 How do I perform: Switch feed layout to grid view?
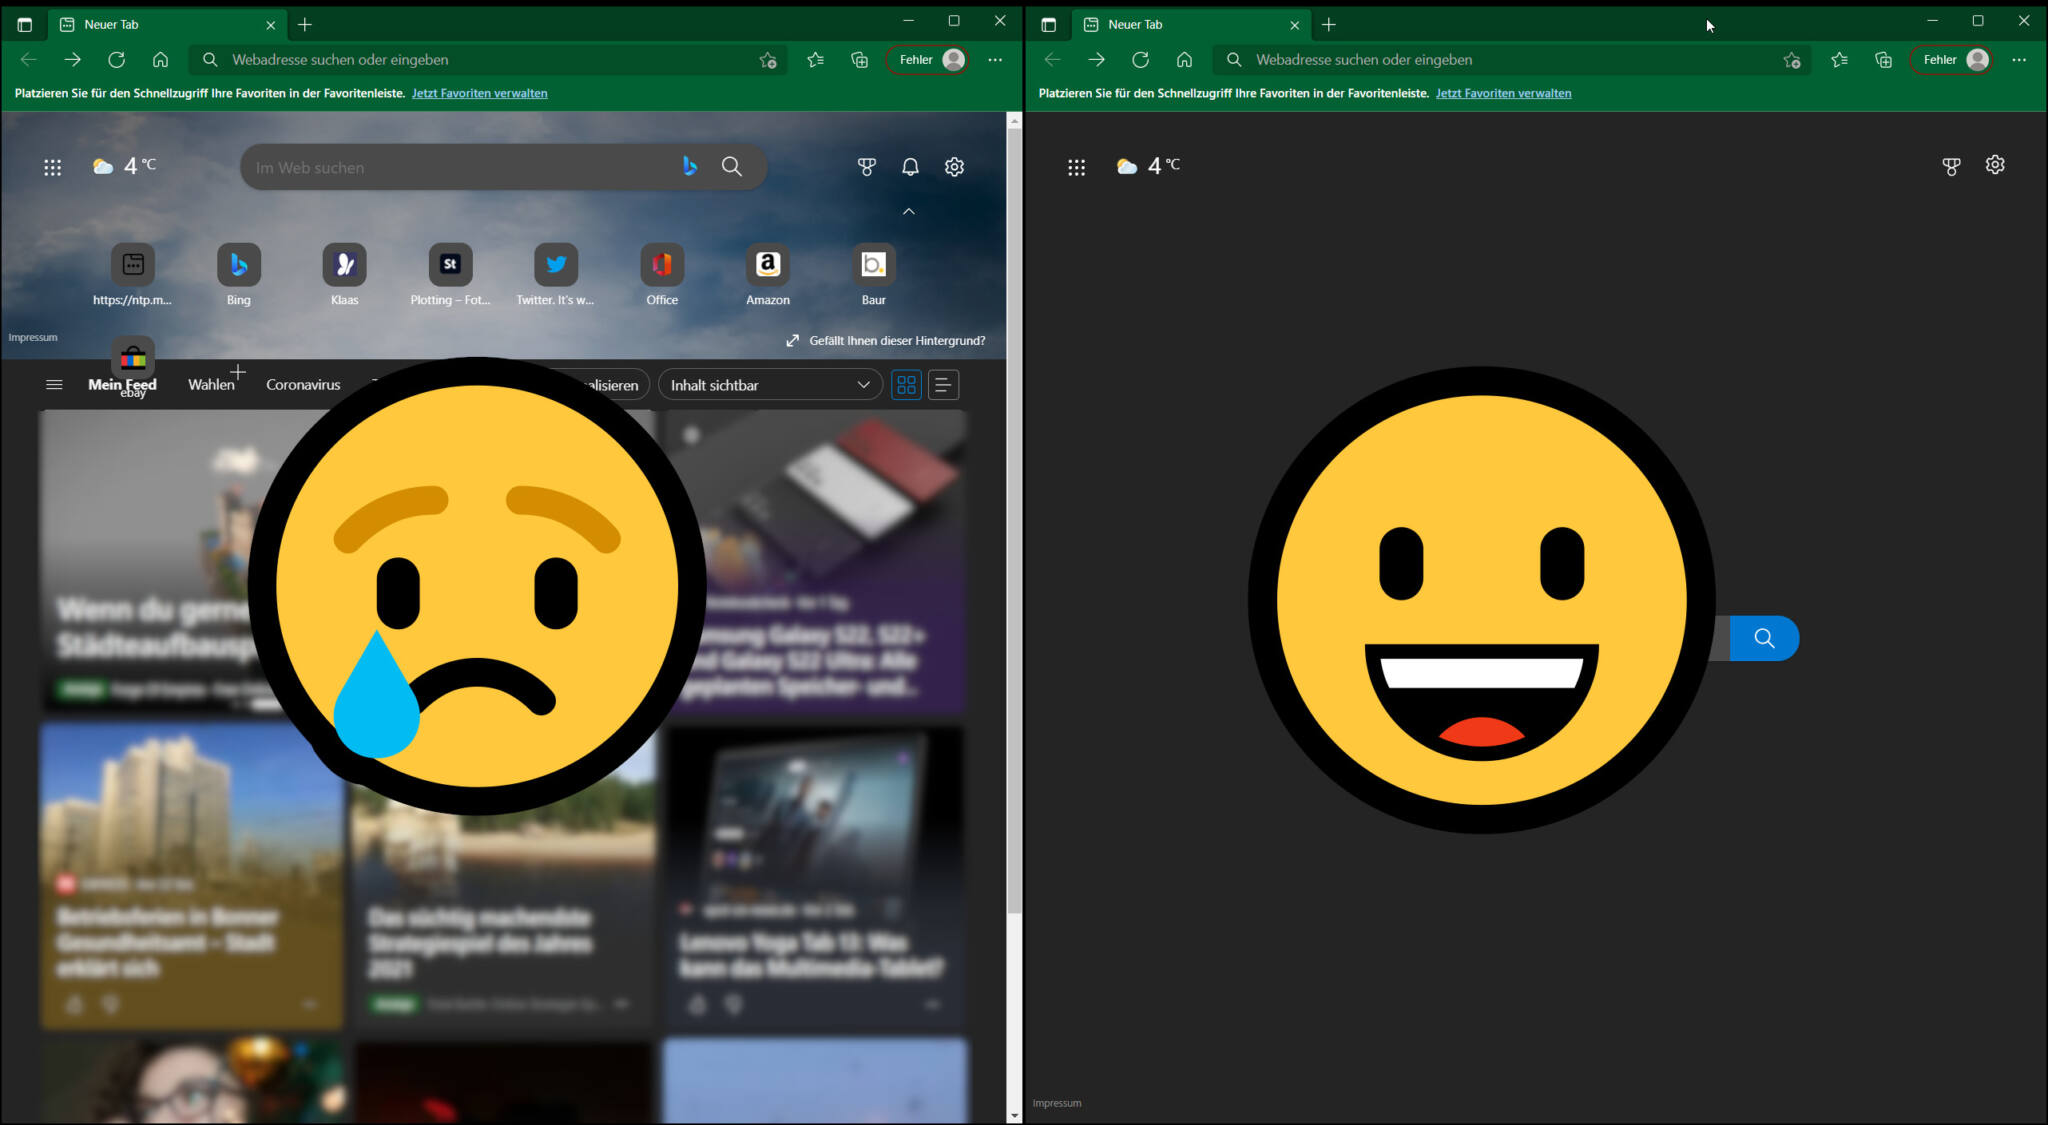906,384
